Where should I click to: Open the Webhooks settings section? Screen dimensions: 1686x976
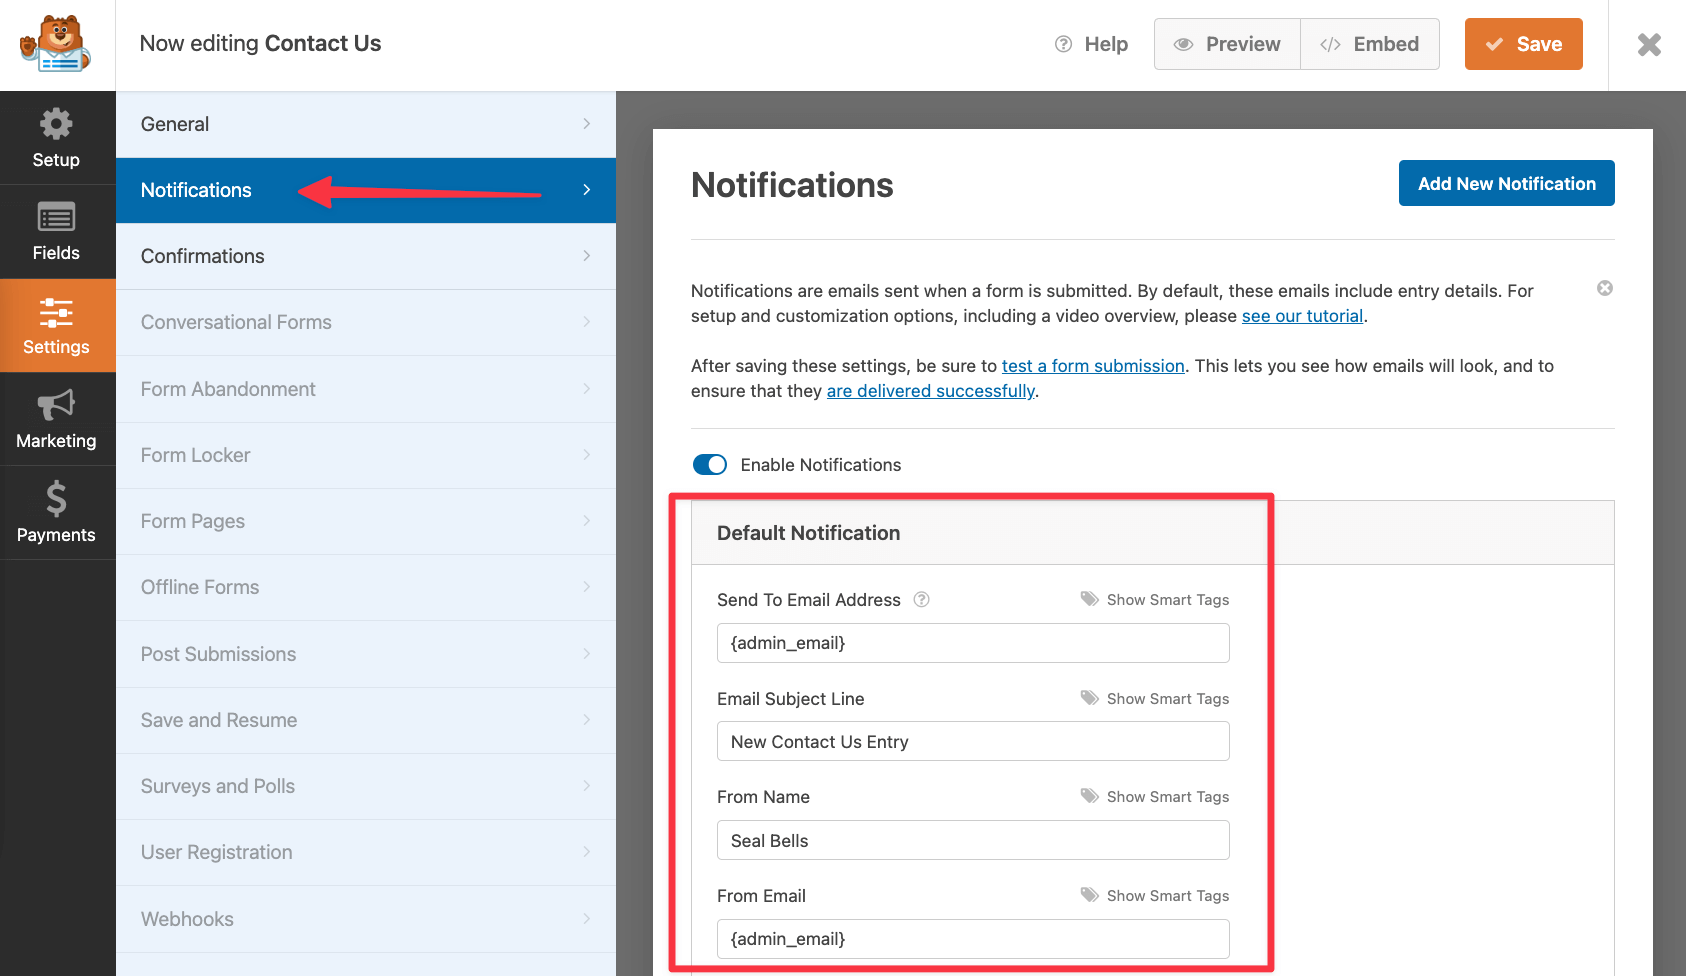coord(366,919)
